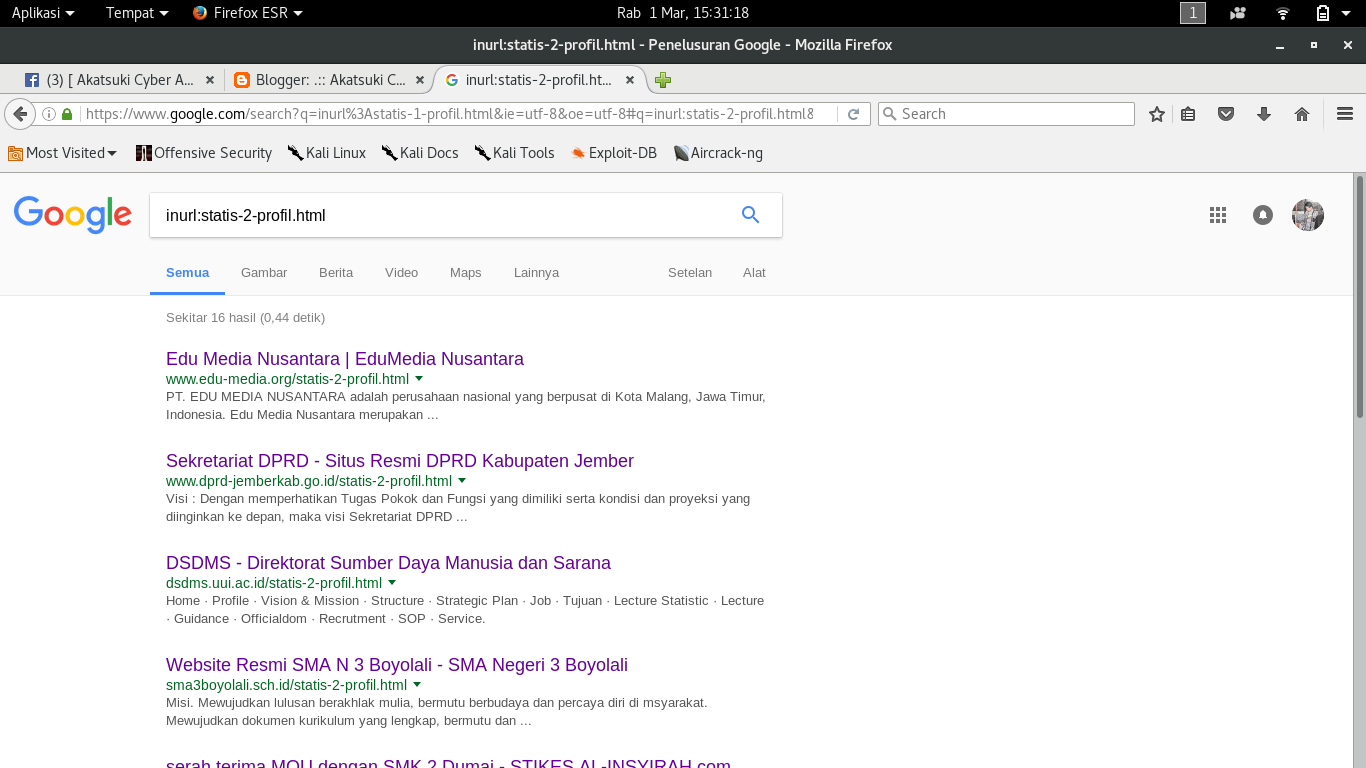Click the Firefox Search box
Viewport: 1366px width, 768px height.
[1006, 114]
